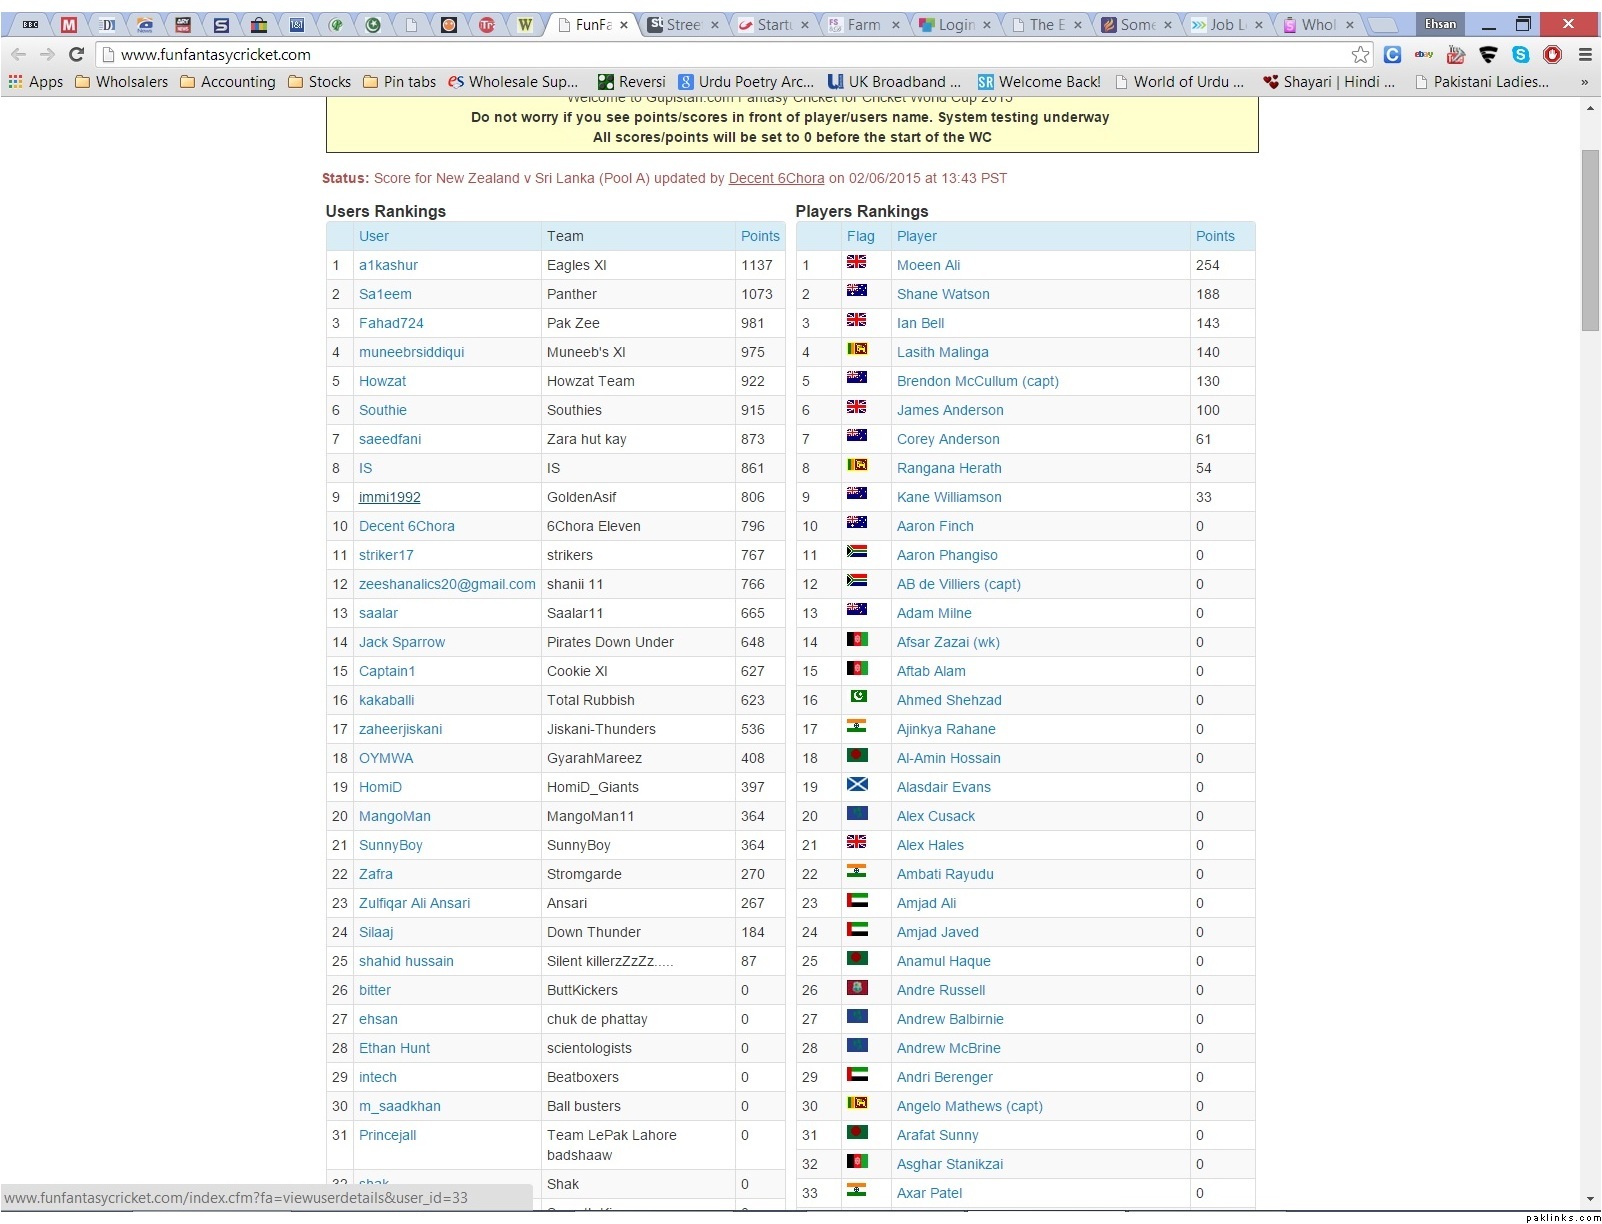The image size is (1602, 1224).
Task: Click the Skype extension icon
Action: pos(1520,54)
